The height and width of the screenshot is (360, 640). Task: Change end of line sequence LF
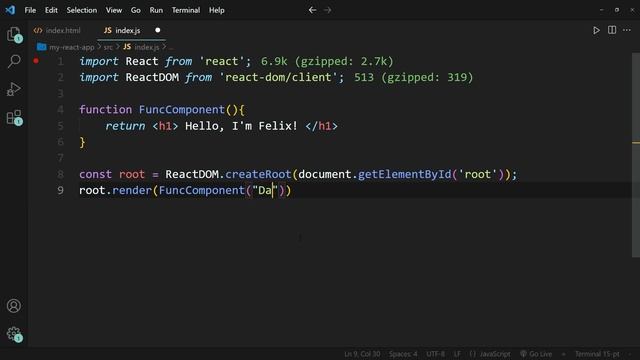[457, 354]
